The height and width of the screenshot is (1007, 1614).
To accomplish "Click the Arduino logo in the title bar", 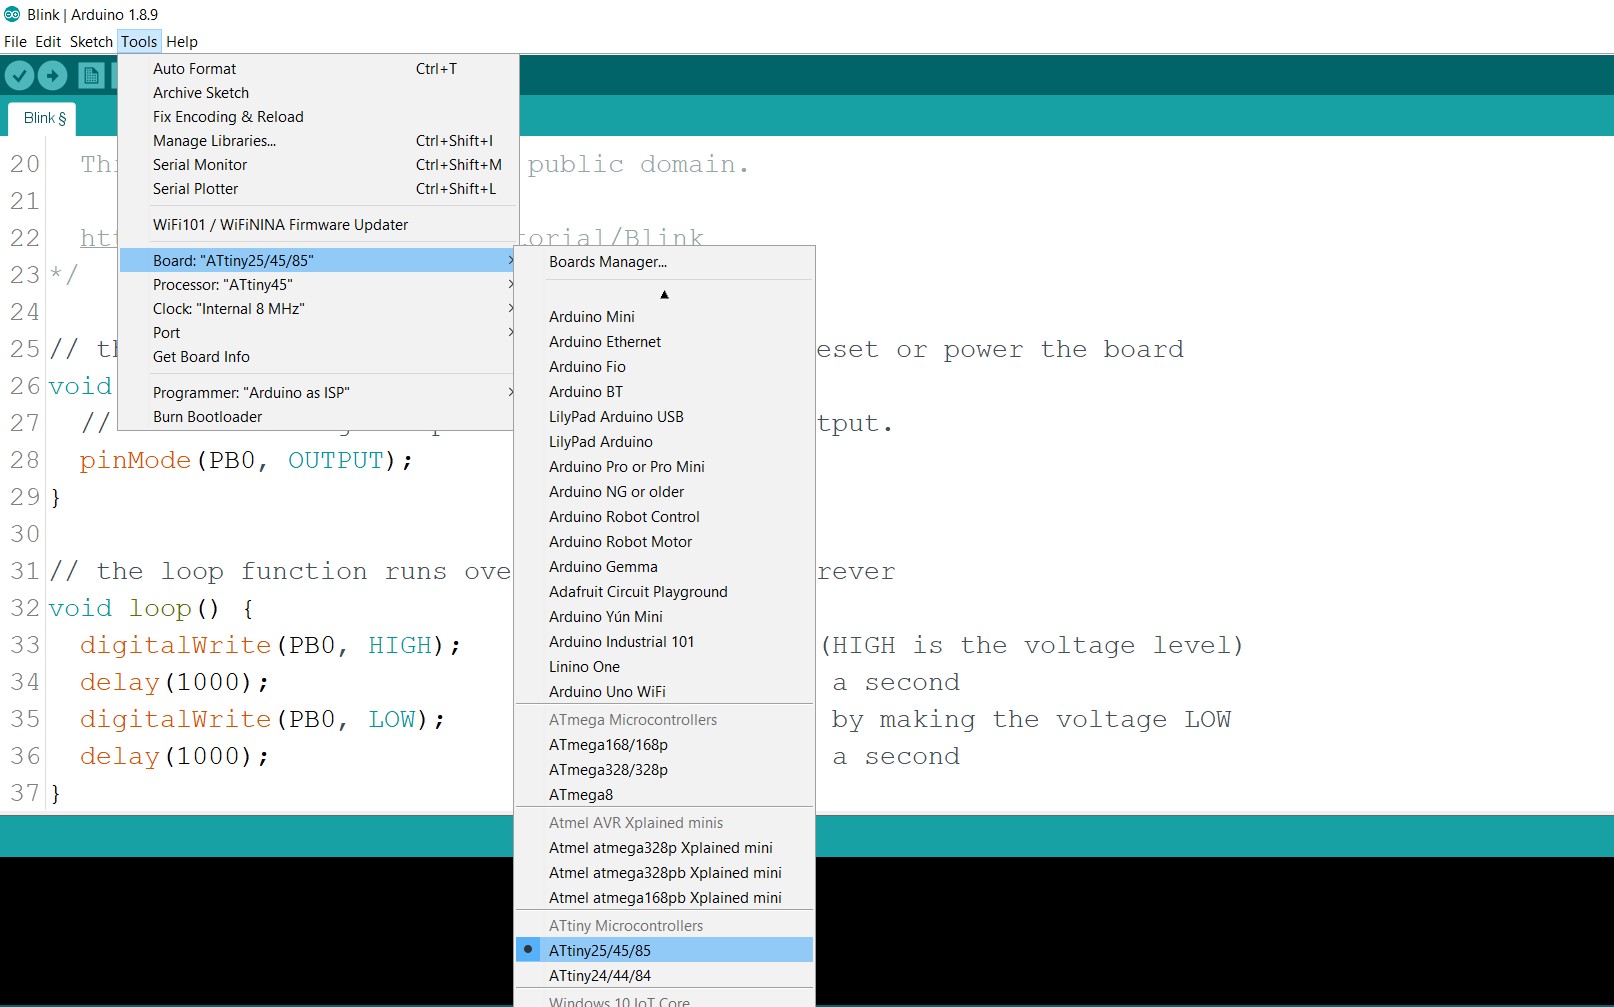I will click(12, 14).
